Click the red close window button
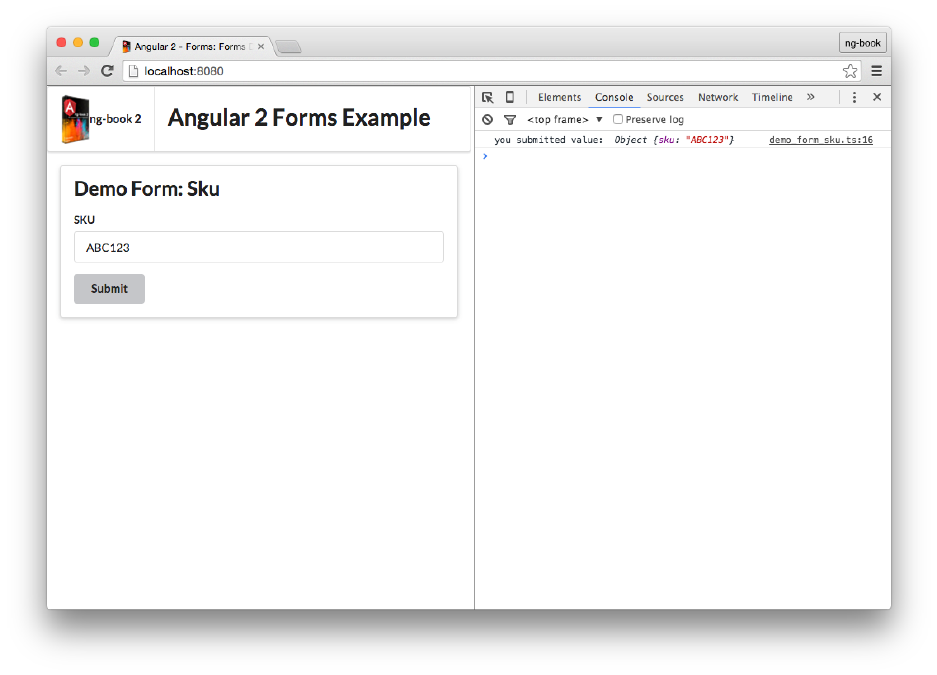The height and width of the screenshot is (675, 937). 61,42
